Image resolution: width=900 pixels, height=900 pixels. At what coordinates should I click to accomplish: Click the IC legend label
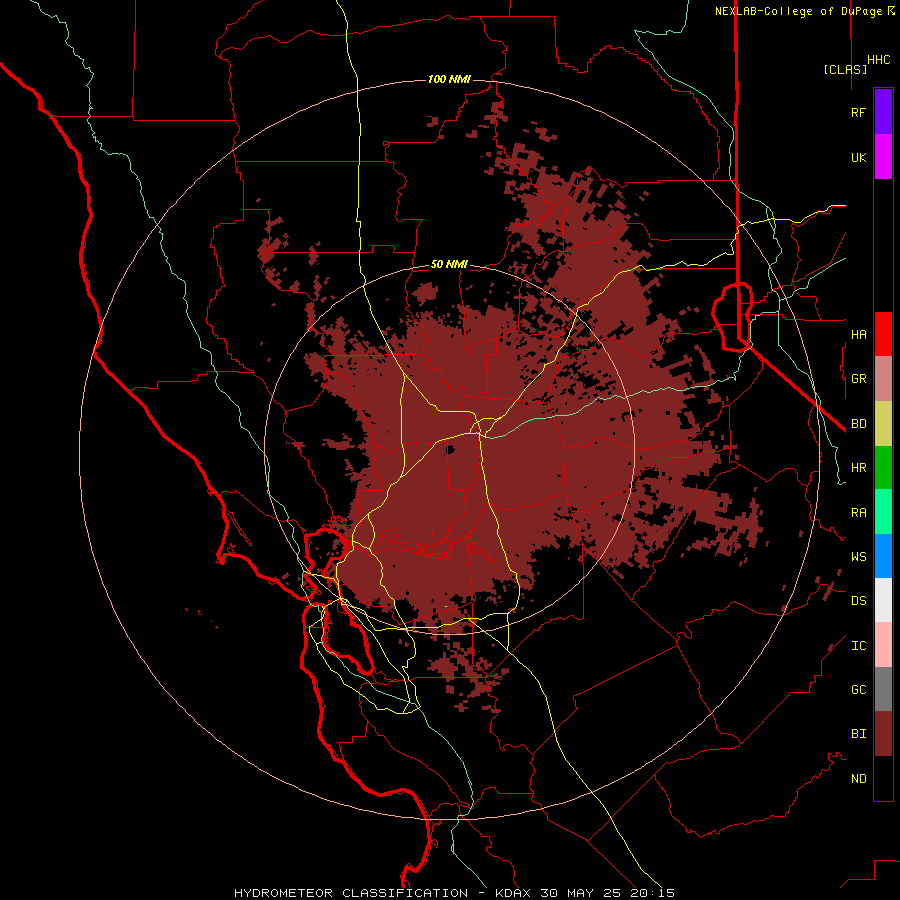click(858, 646)
